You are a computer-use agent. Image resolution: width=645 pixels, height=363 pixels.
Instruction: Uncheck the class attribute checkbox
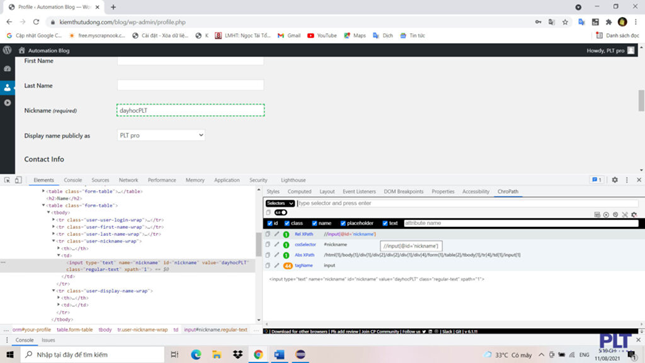coord(287,223)
